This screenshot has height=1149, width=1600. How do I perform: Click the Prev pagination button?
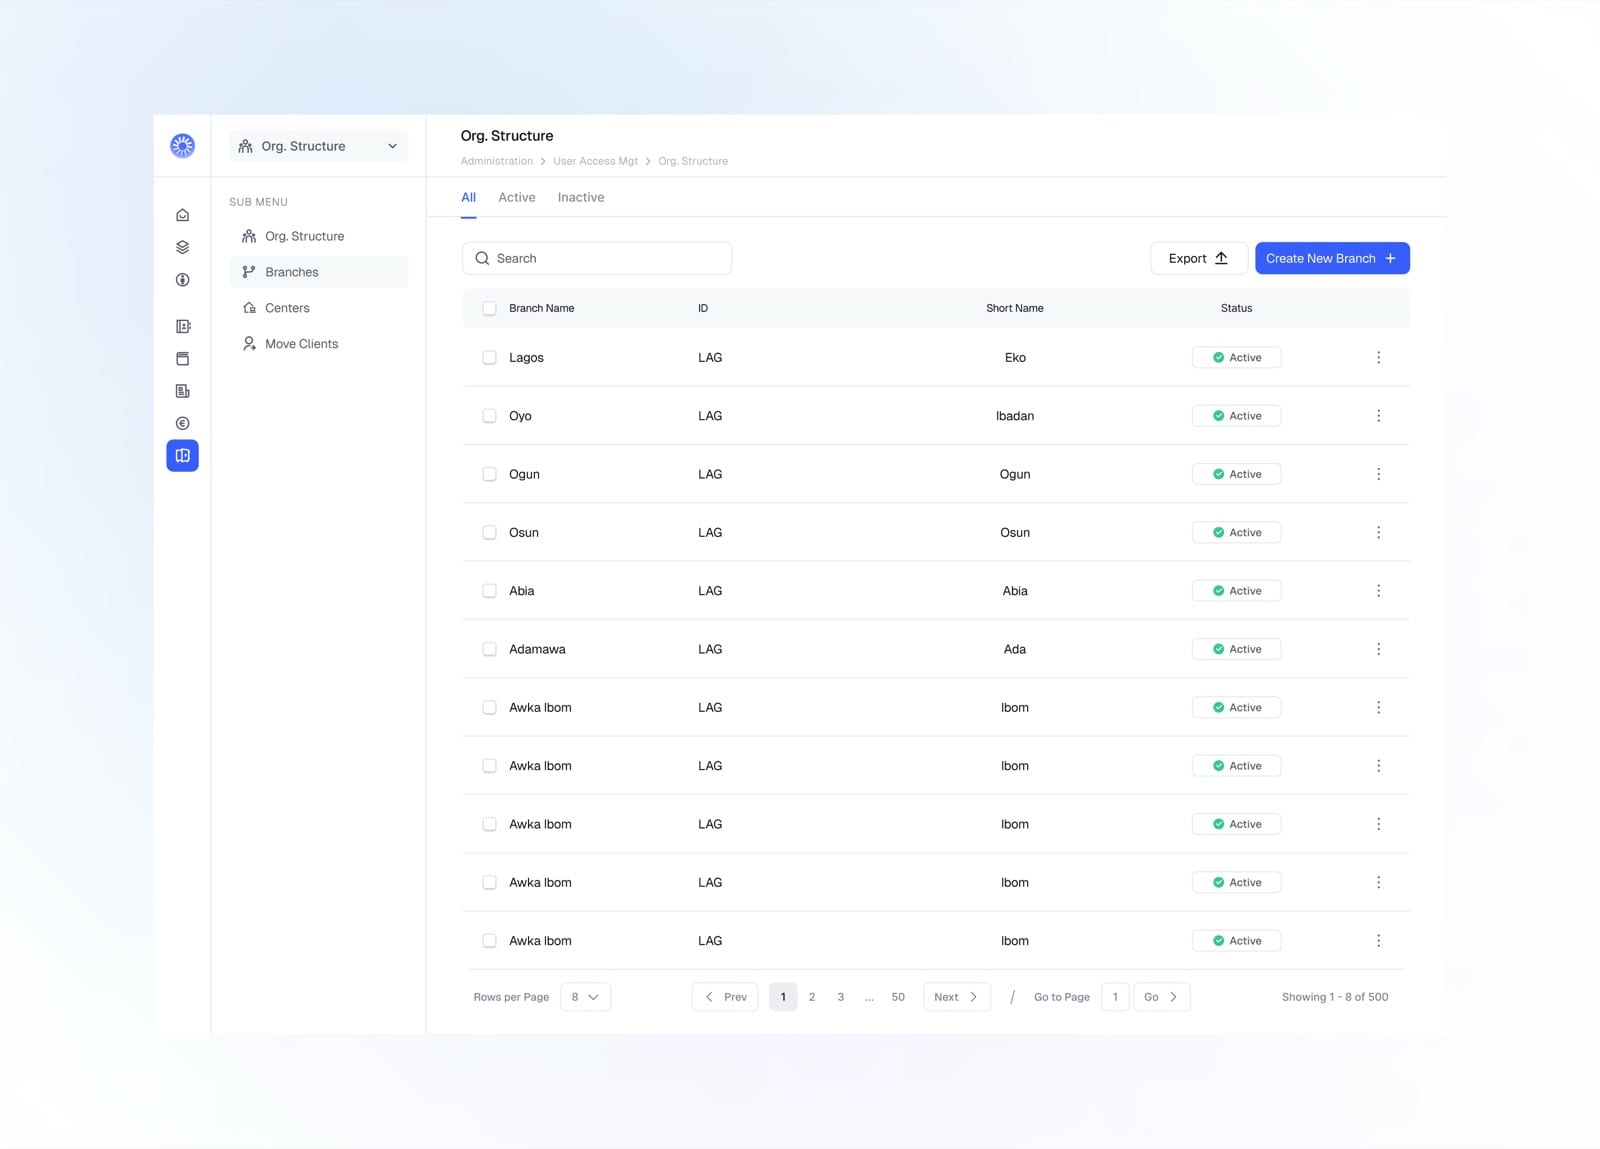pyautogui.click(x=725, y=997)
